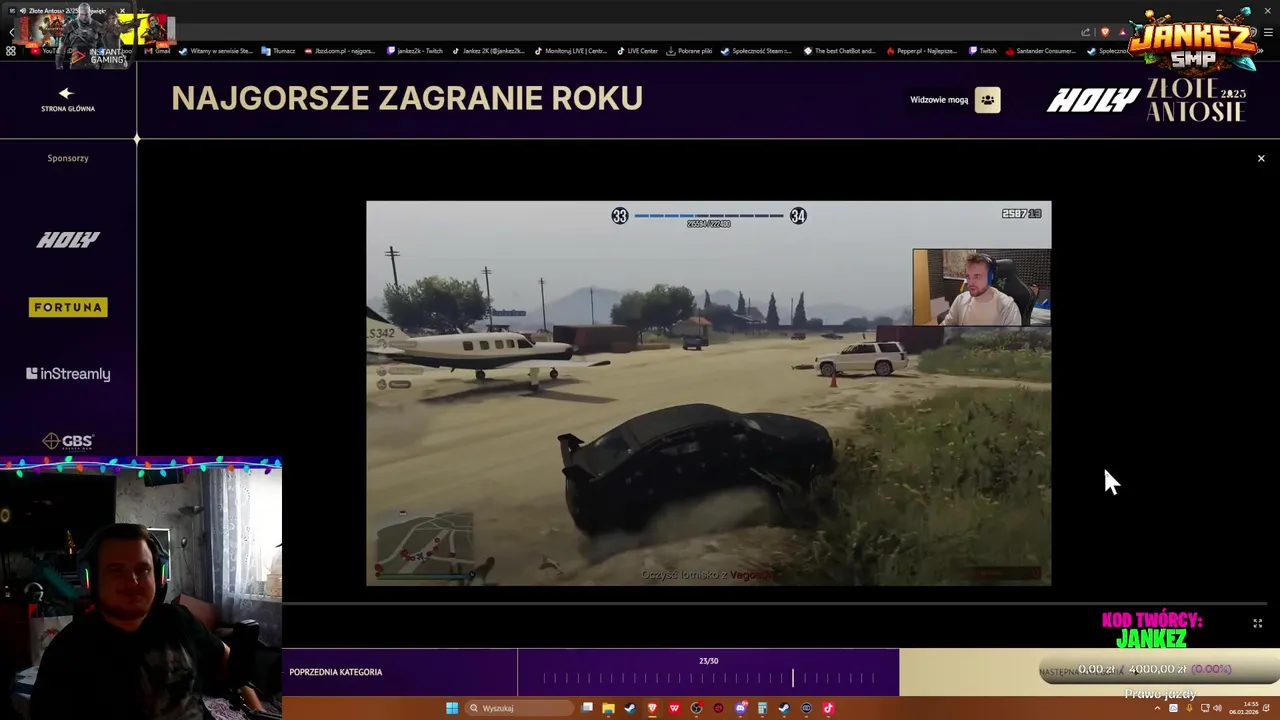Screen dimensions: 1280x720
Task: Close the video overlay with X
Action: pyautogui.click(x=1261, y=158)
